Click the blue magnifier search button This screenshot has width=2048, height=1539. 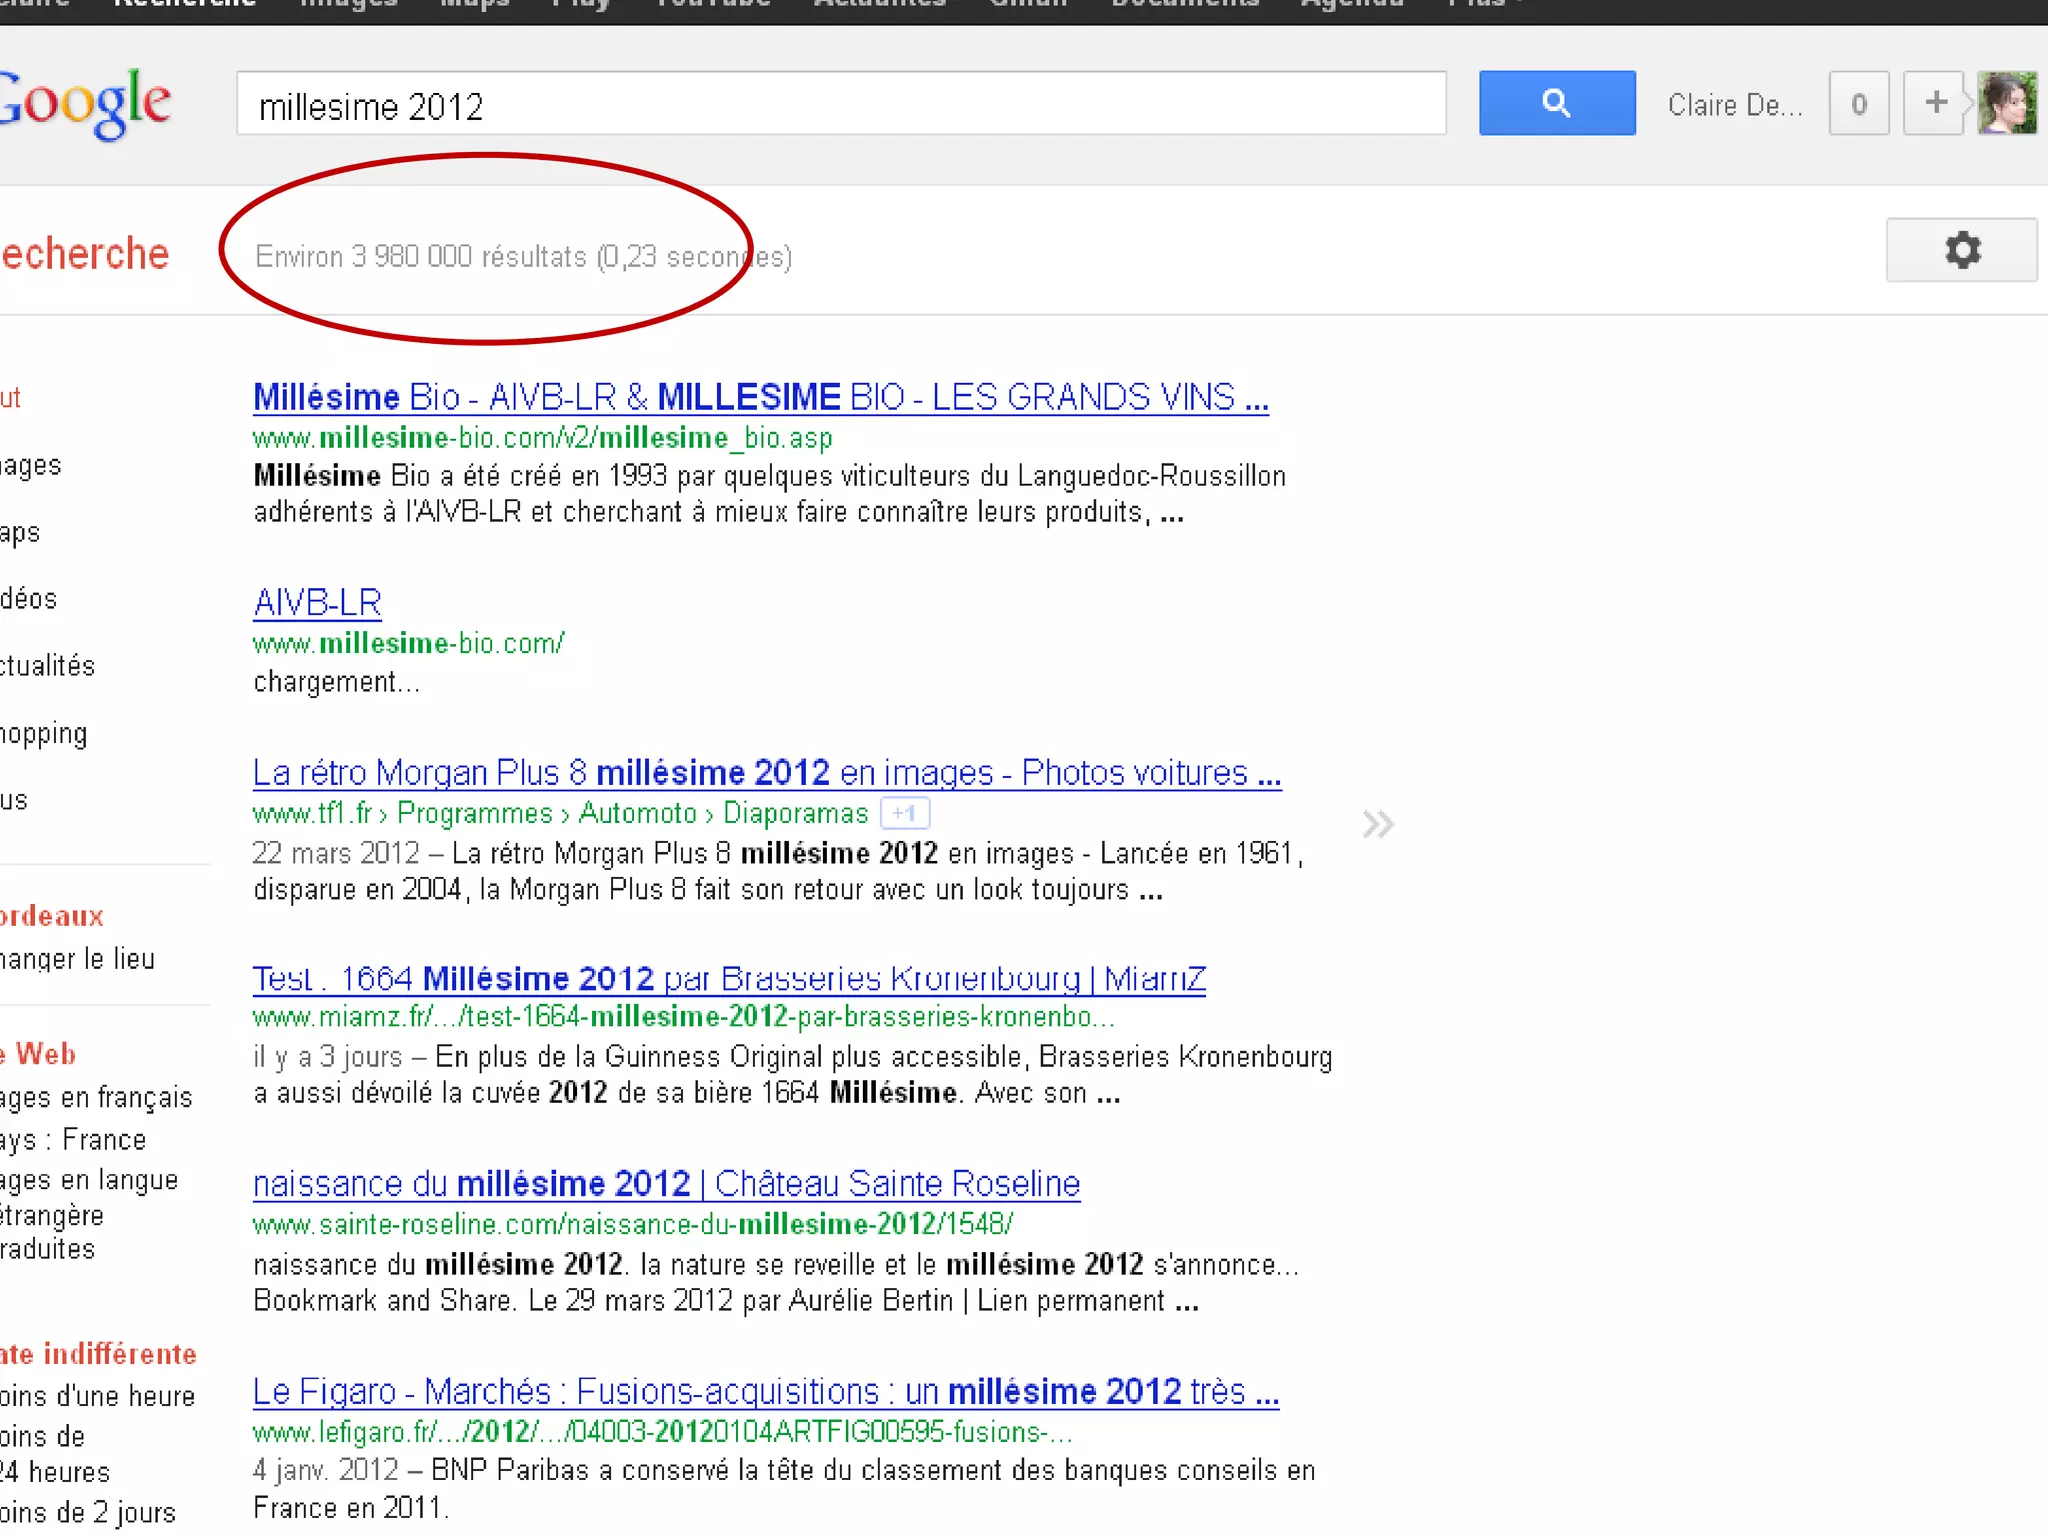click(x=1557, y=103)
